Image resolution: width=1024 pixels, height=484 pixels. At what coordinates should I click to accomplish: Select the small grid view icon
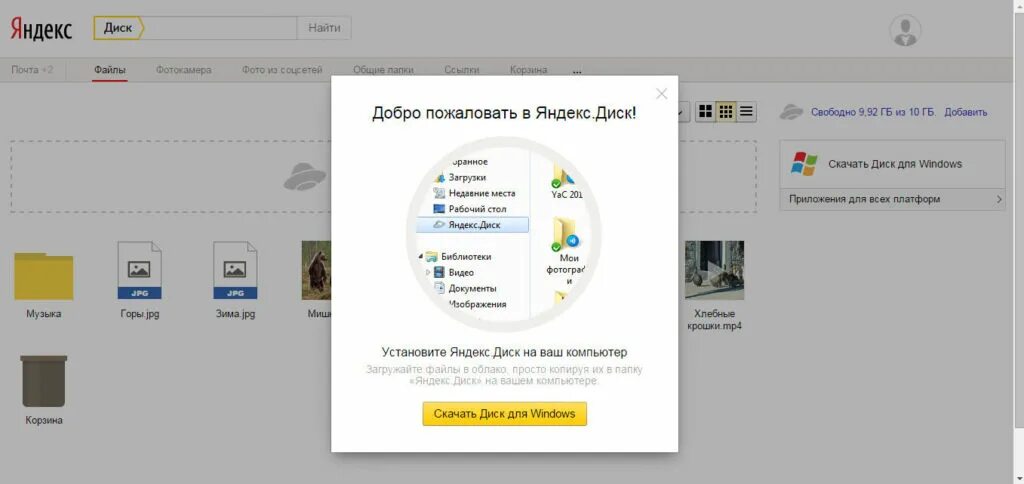pyautogui.click(x=726, y=112)
